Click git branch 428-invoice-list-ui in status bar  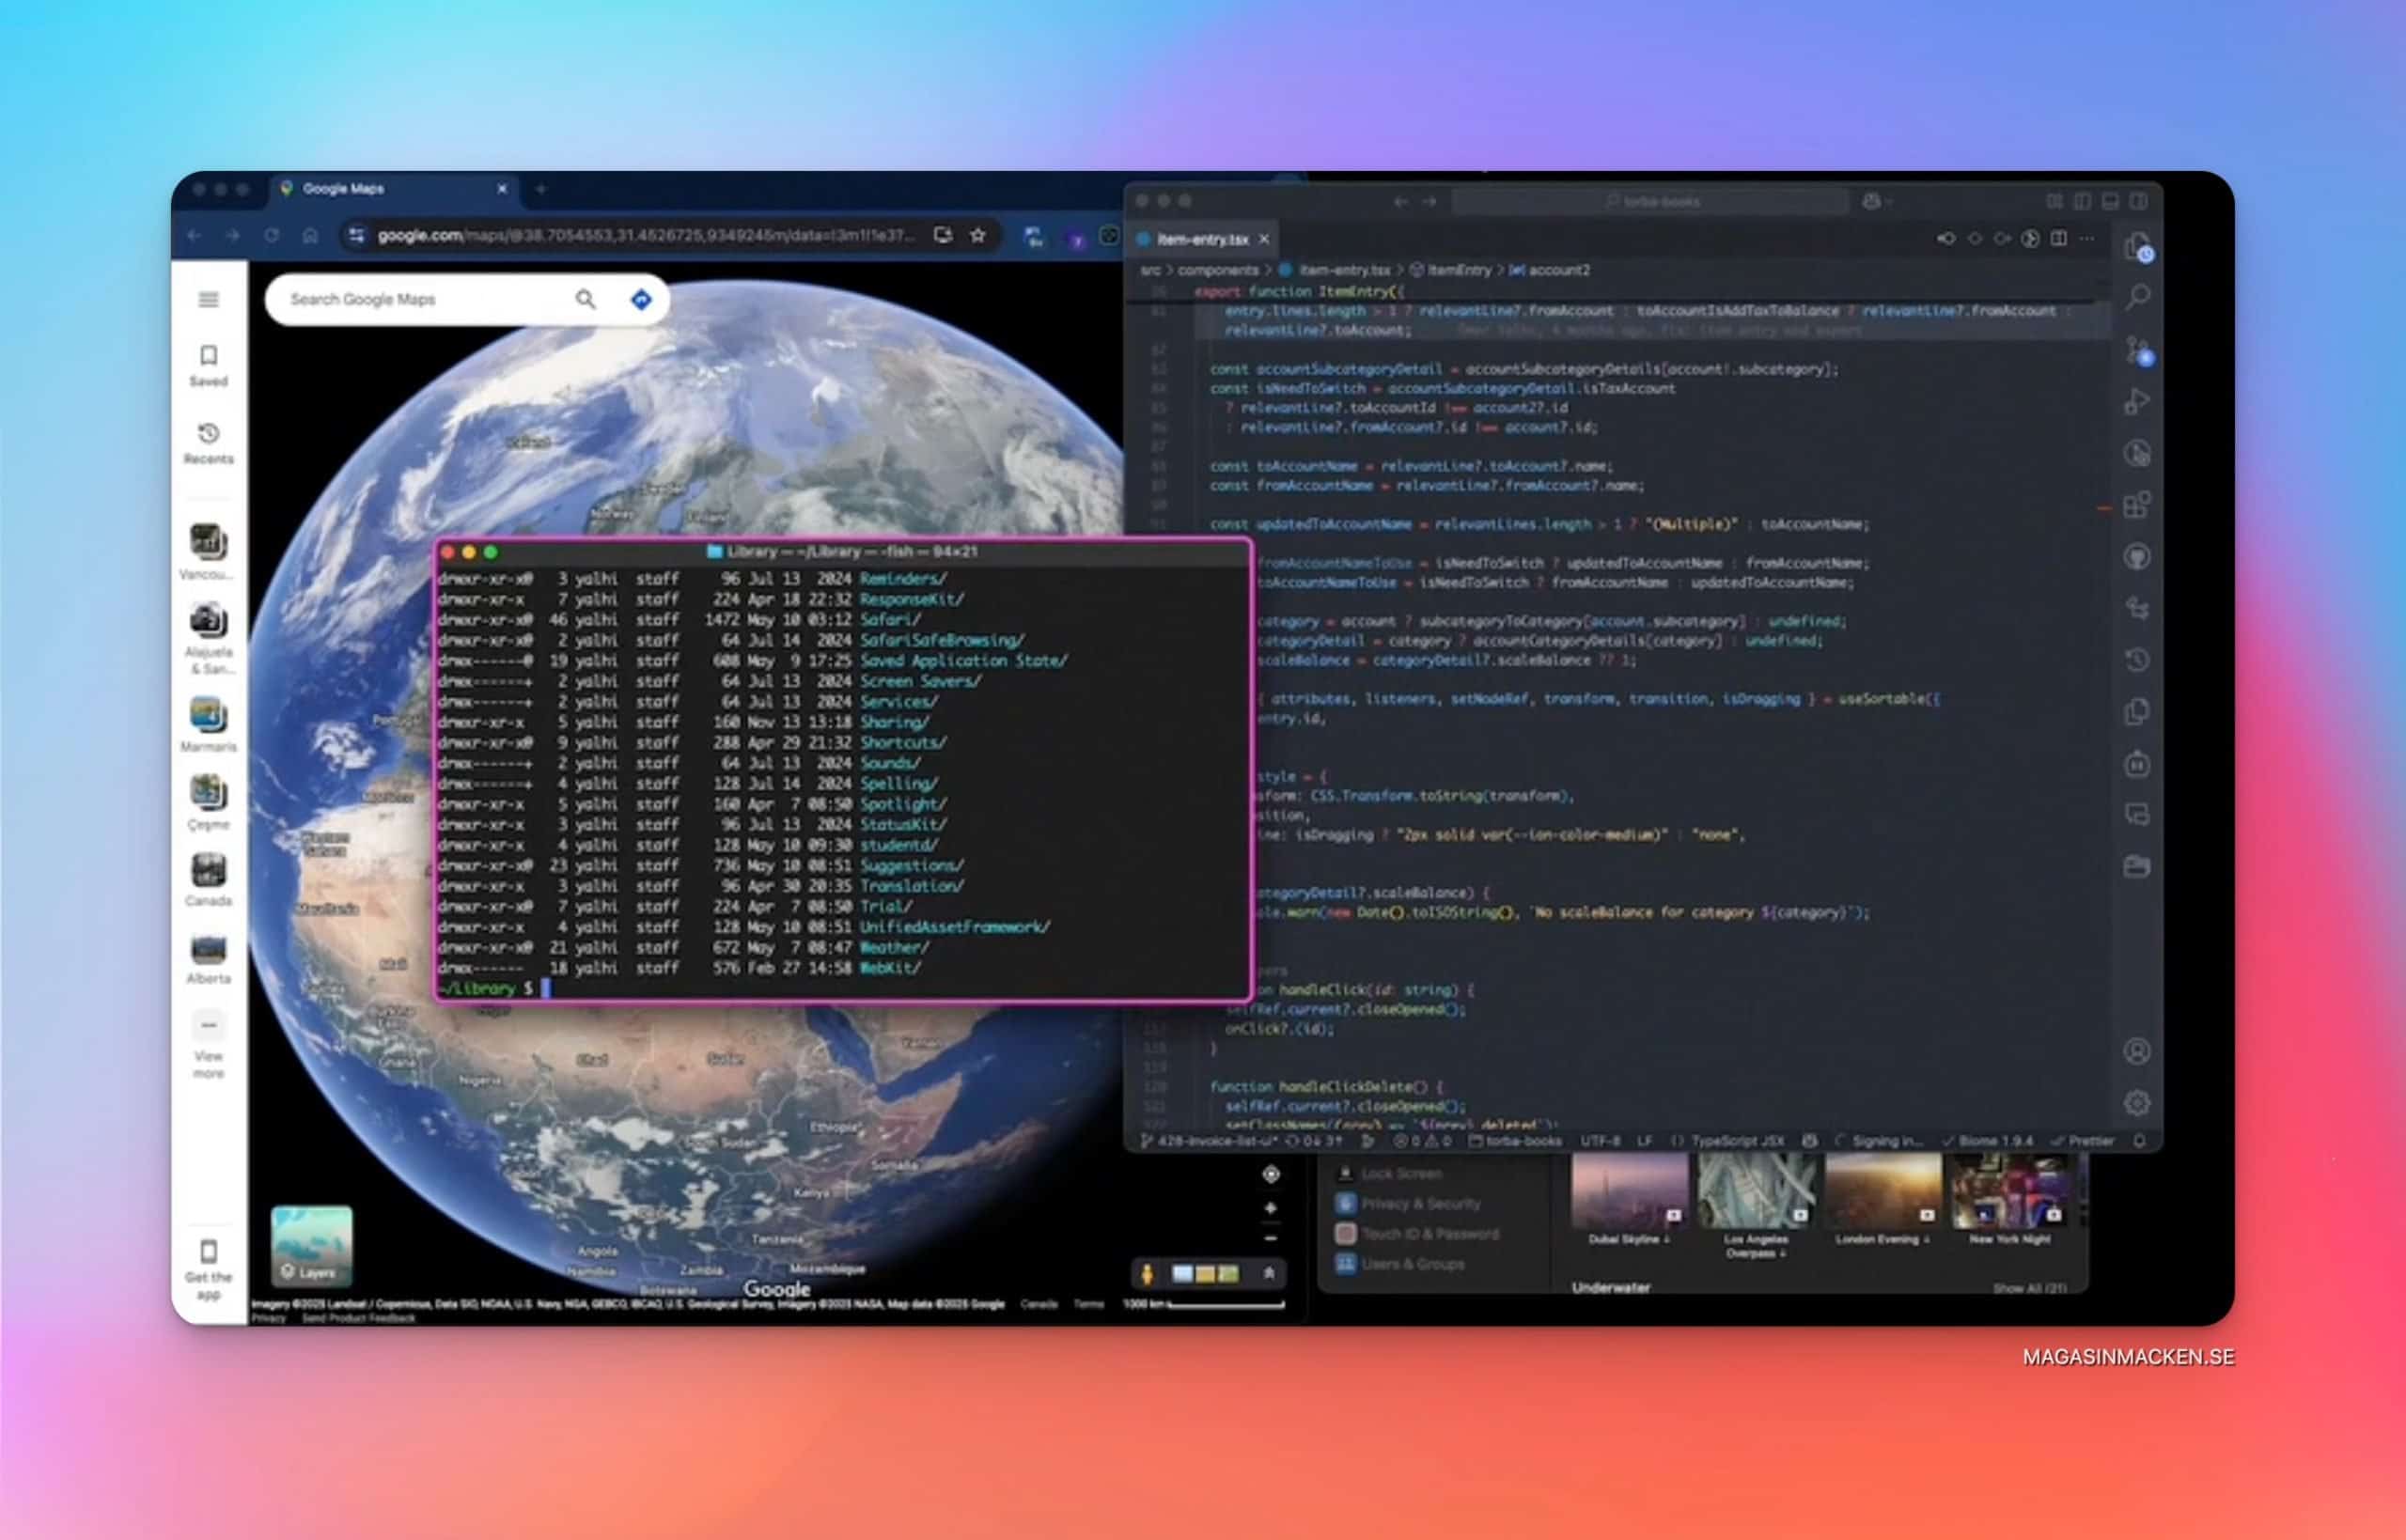point(1208,1141)
